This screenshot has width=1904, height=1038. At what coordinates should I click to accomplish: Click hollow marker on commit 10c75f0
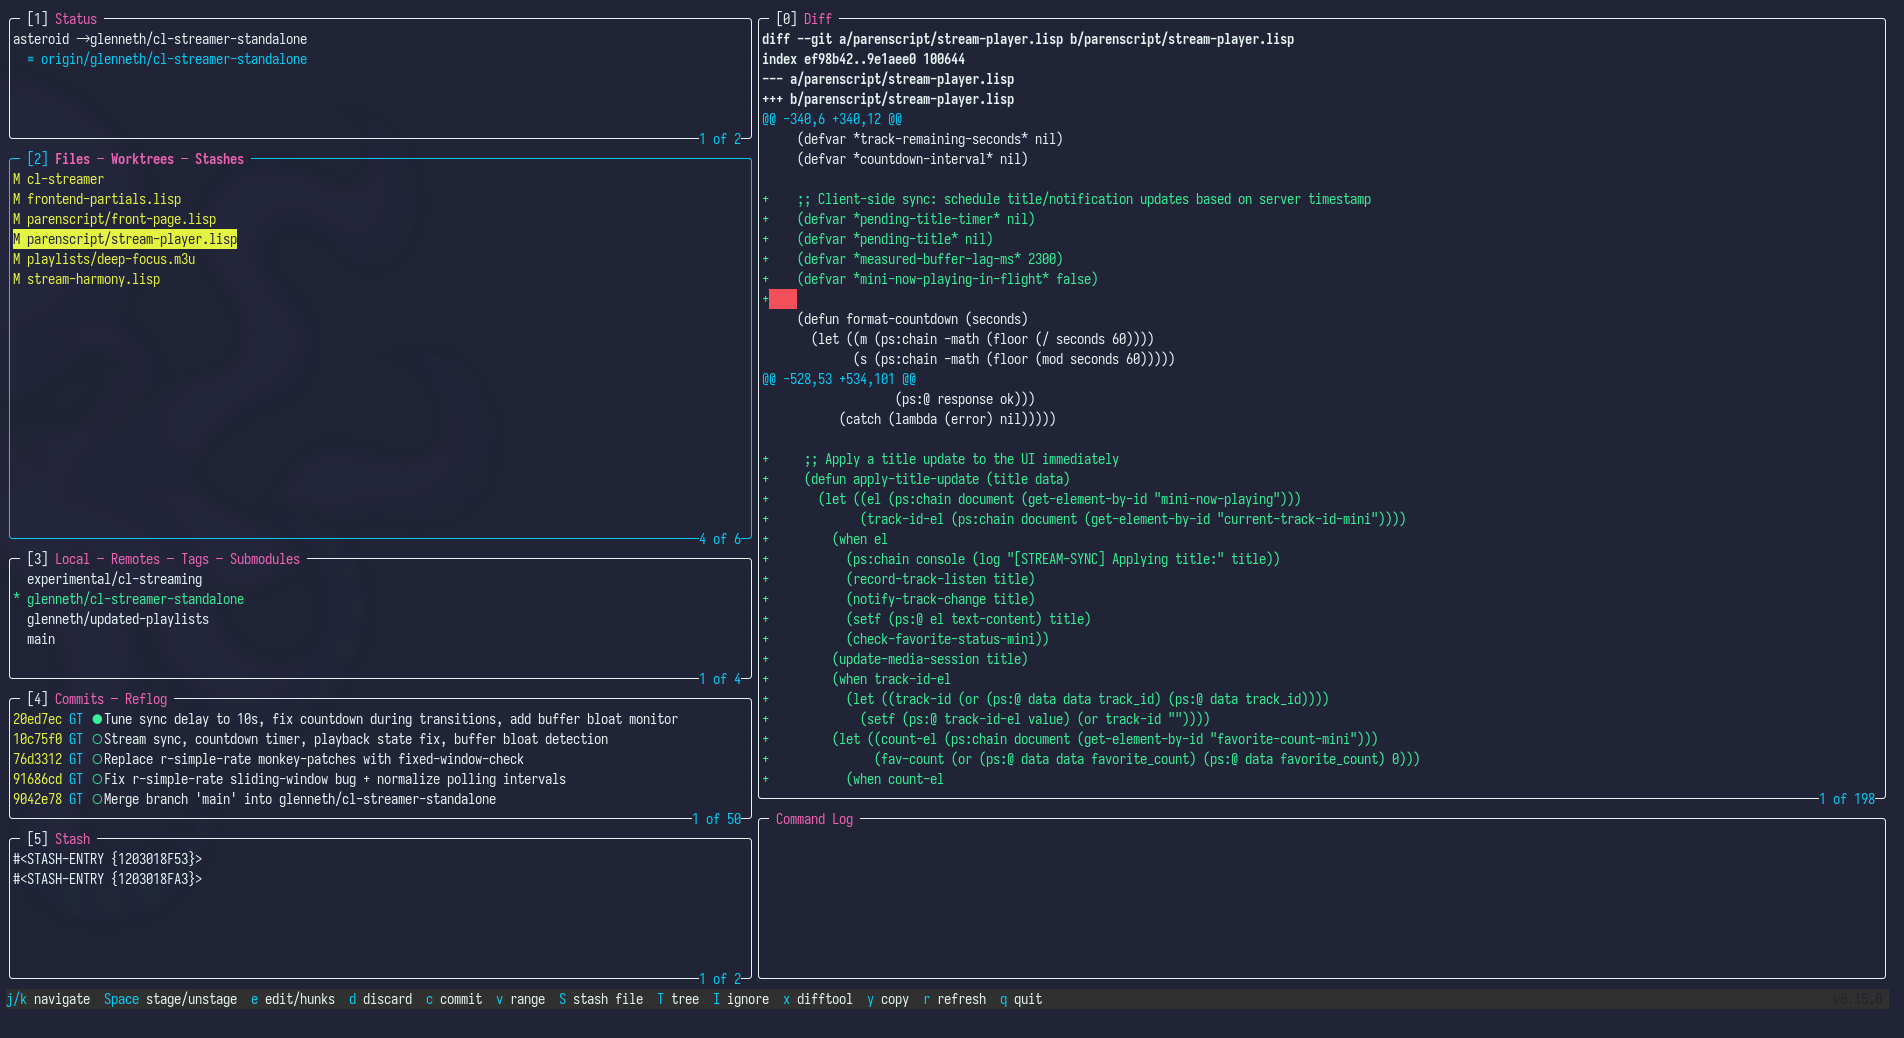coord(97,739)
